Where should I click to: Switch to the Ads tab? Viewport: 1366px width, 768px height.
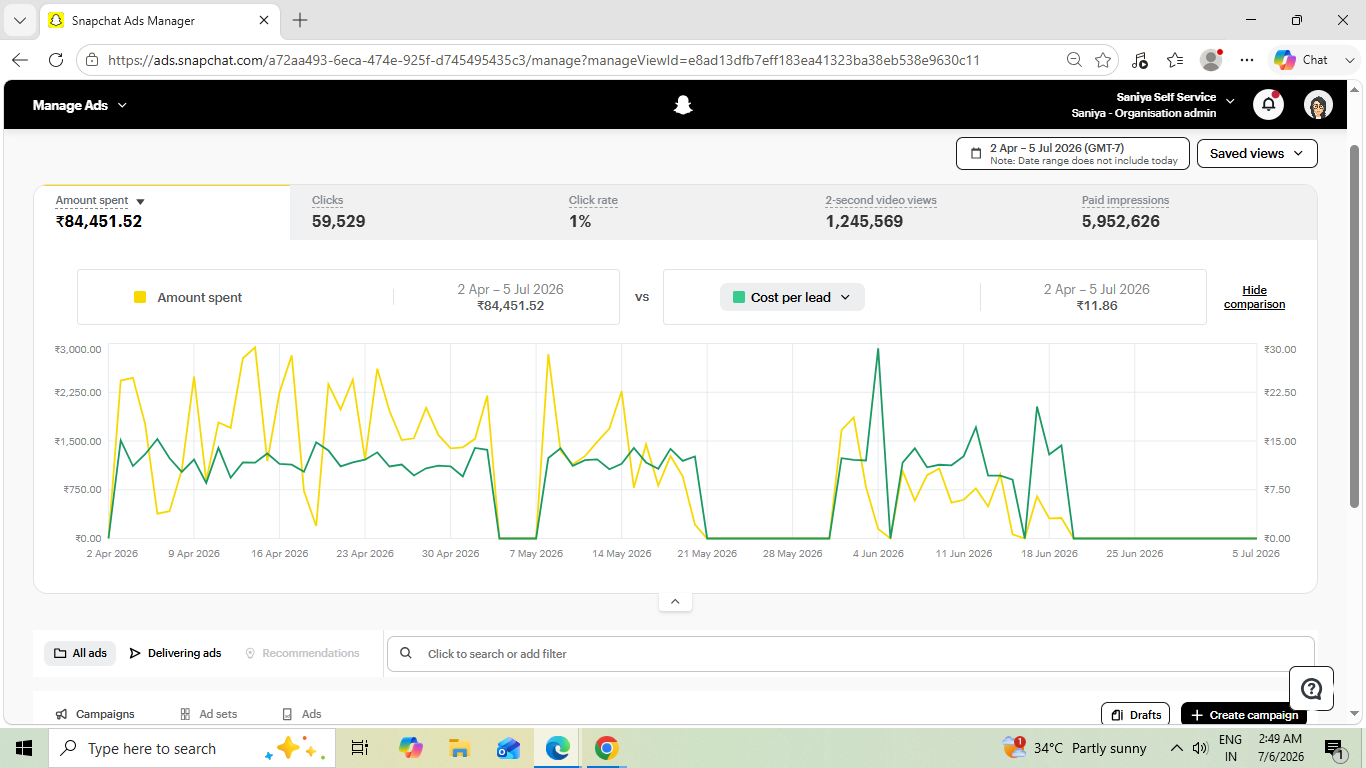302,714
